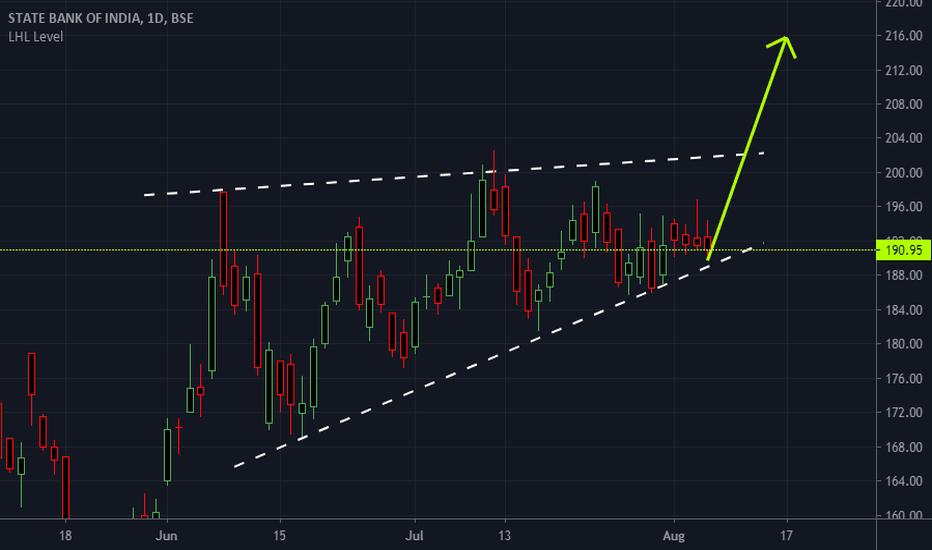Screen dimensions: 932x550
Task: Click the 172.00 price axis label
Action: [903, 412]
